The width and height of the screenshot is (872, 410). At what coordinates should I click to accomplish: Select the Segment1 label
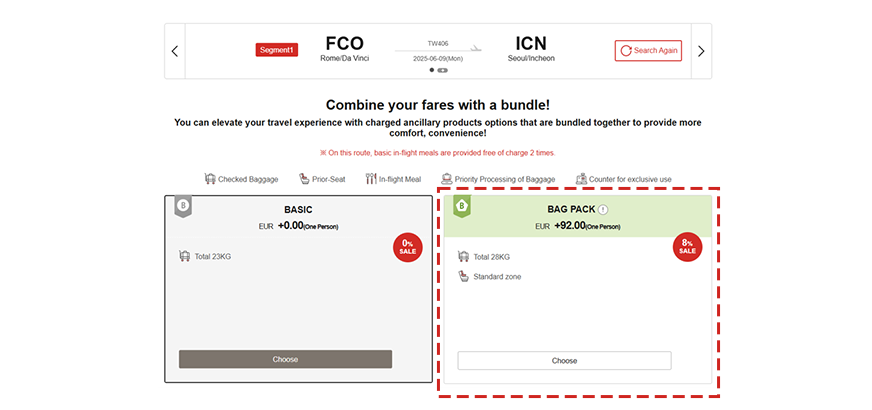[x=277, y=50]
